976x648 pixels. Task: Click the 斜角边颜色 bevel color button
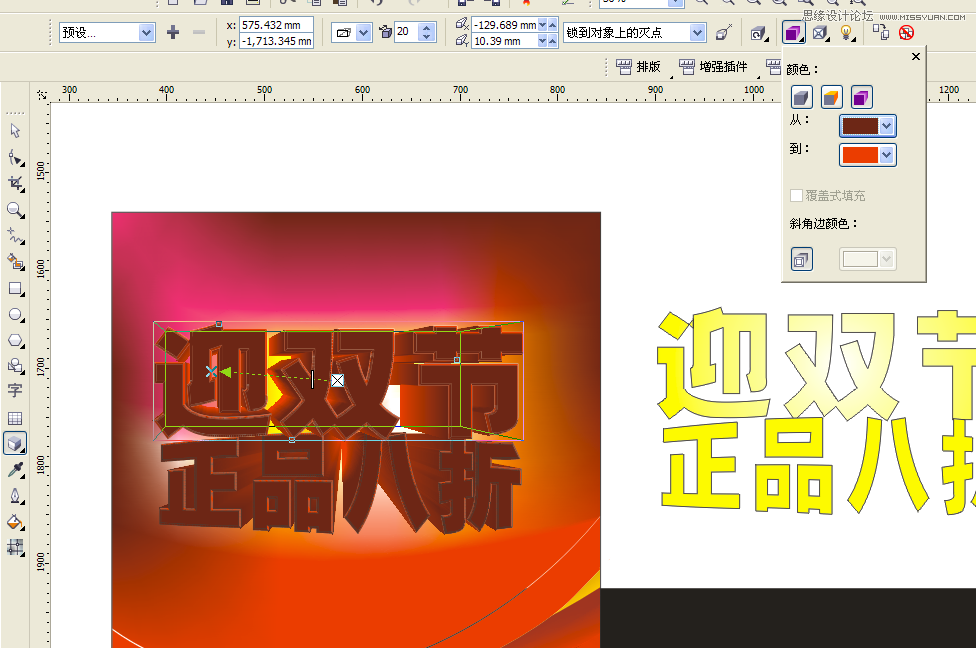(801, 258)
